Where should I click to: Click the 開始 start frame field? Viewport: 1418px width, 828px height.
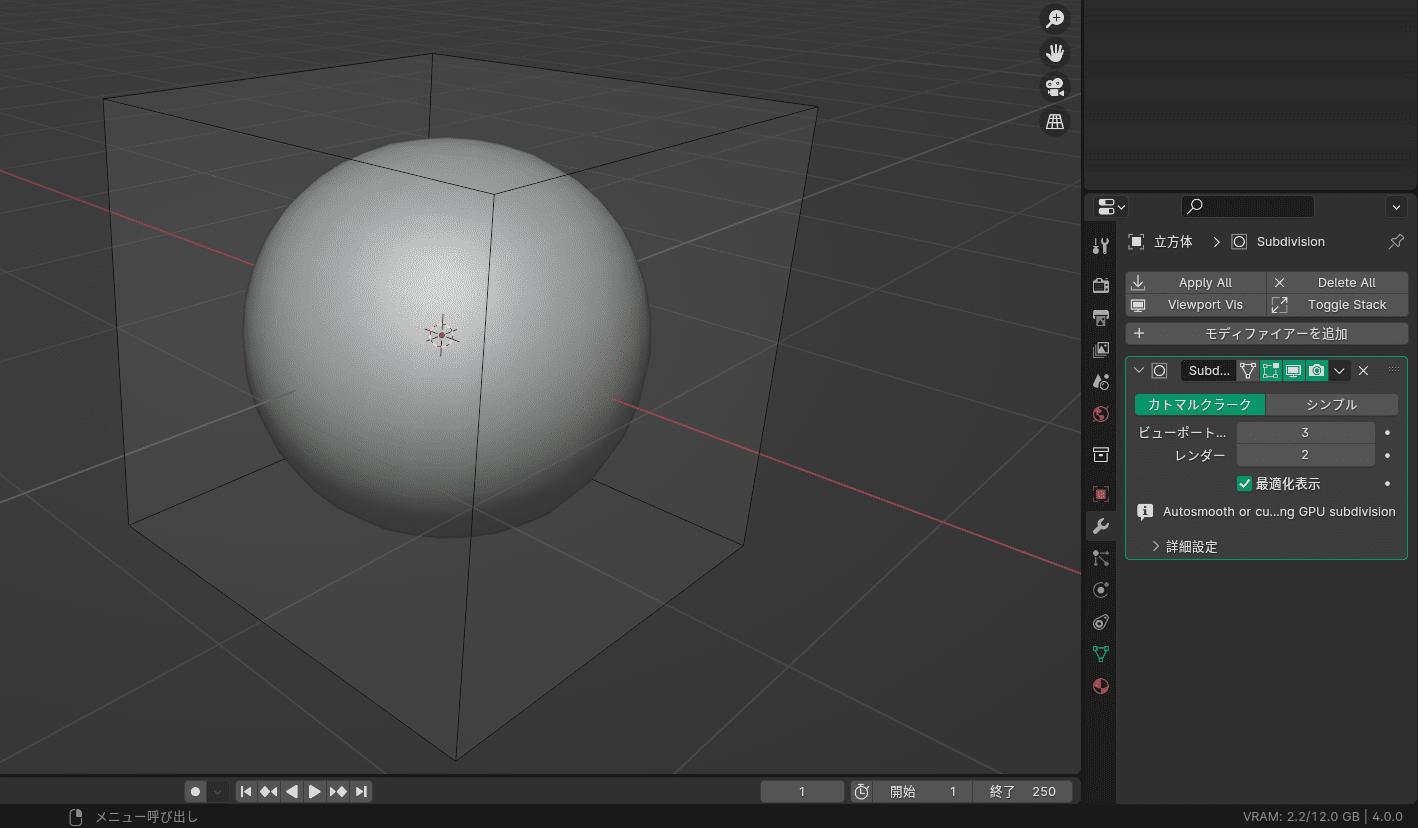click(923, 792)
